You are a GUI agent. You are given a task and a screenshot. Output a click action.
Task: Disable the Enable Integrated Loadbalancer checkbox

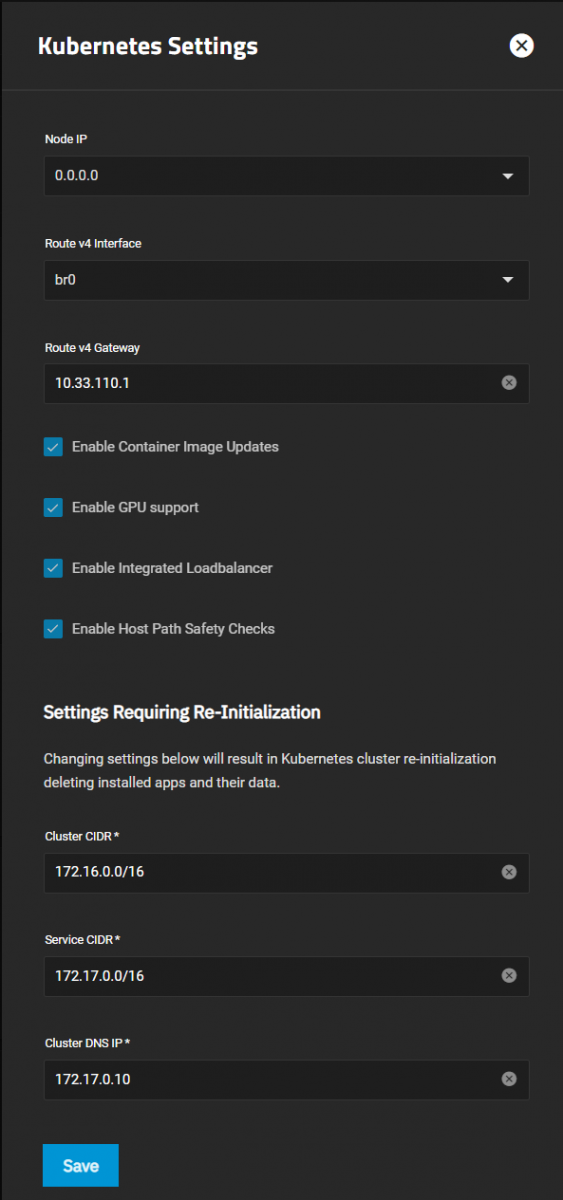click(53, 568)
